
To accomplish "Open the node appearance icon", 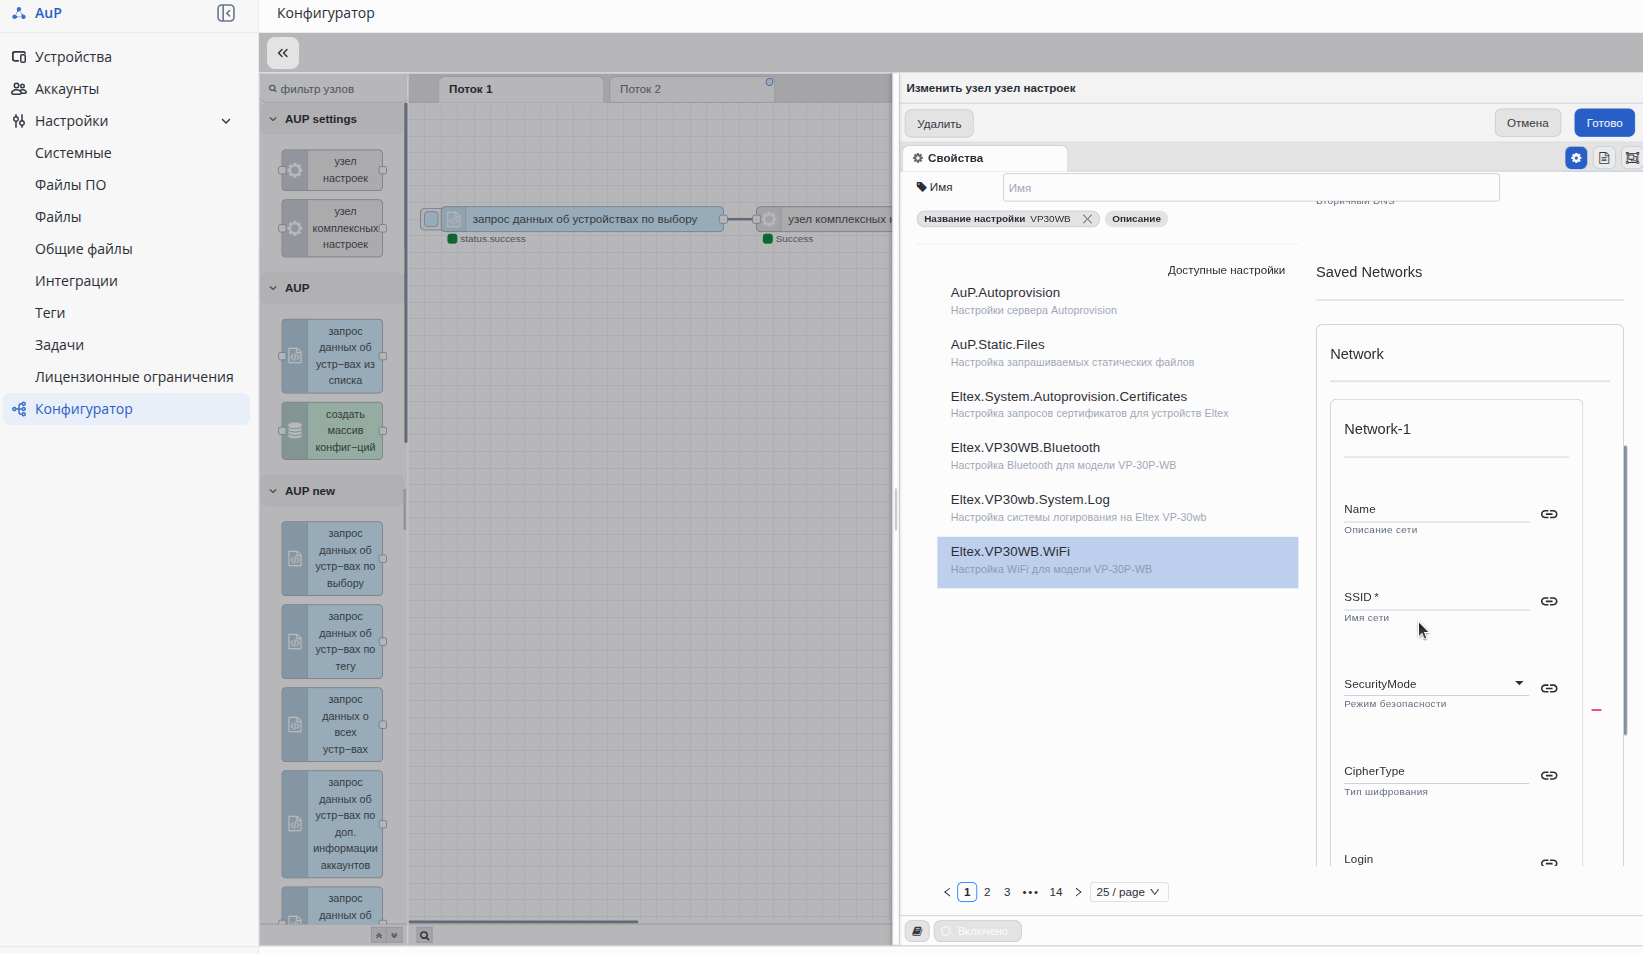I will [x=1632, y=158].
